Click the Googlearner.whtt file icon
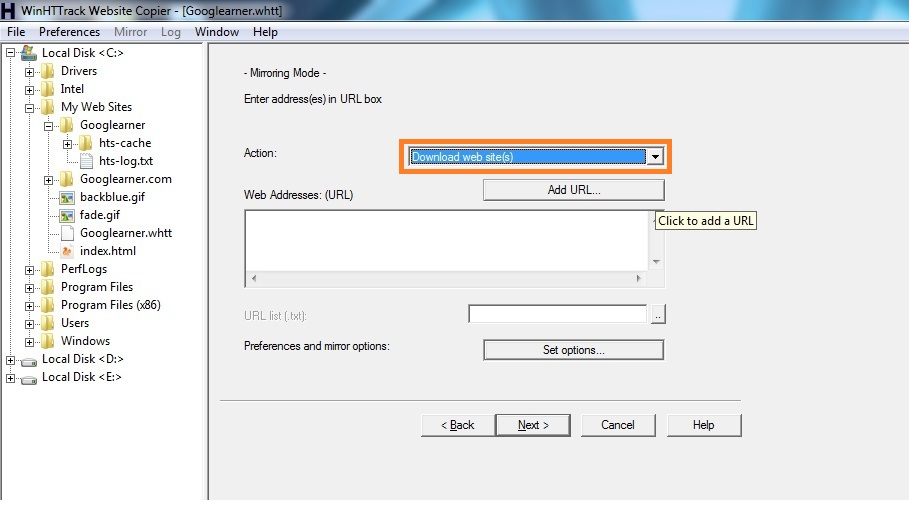 pyautogui.click(x=67, y=233)
